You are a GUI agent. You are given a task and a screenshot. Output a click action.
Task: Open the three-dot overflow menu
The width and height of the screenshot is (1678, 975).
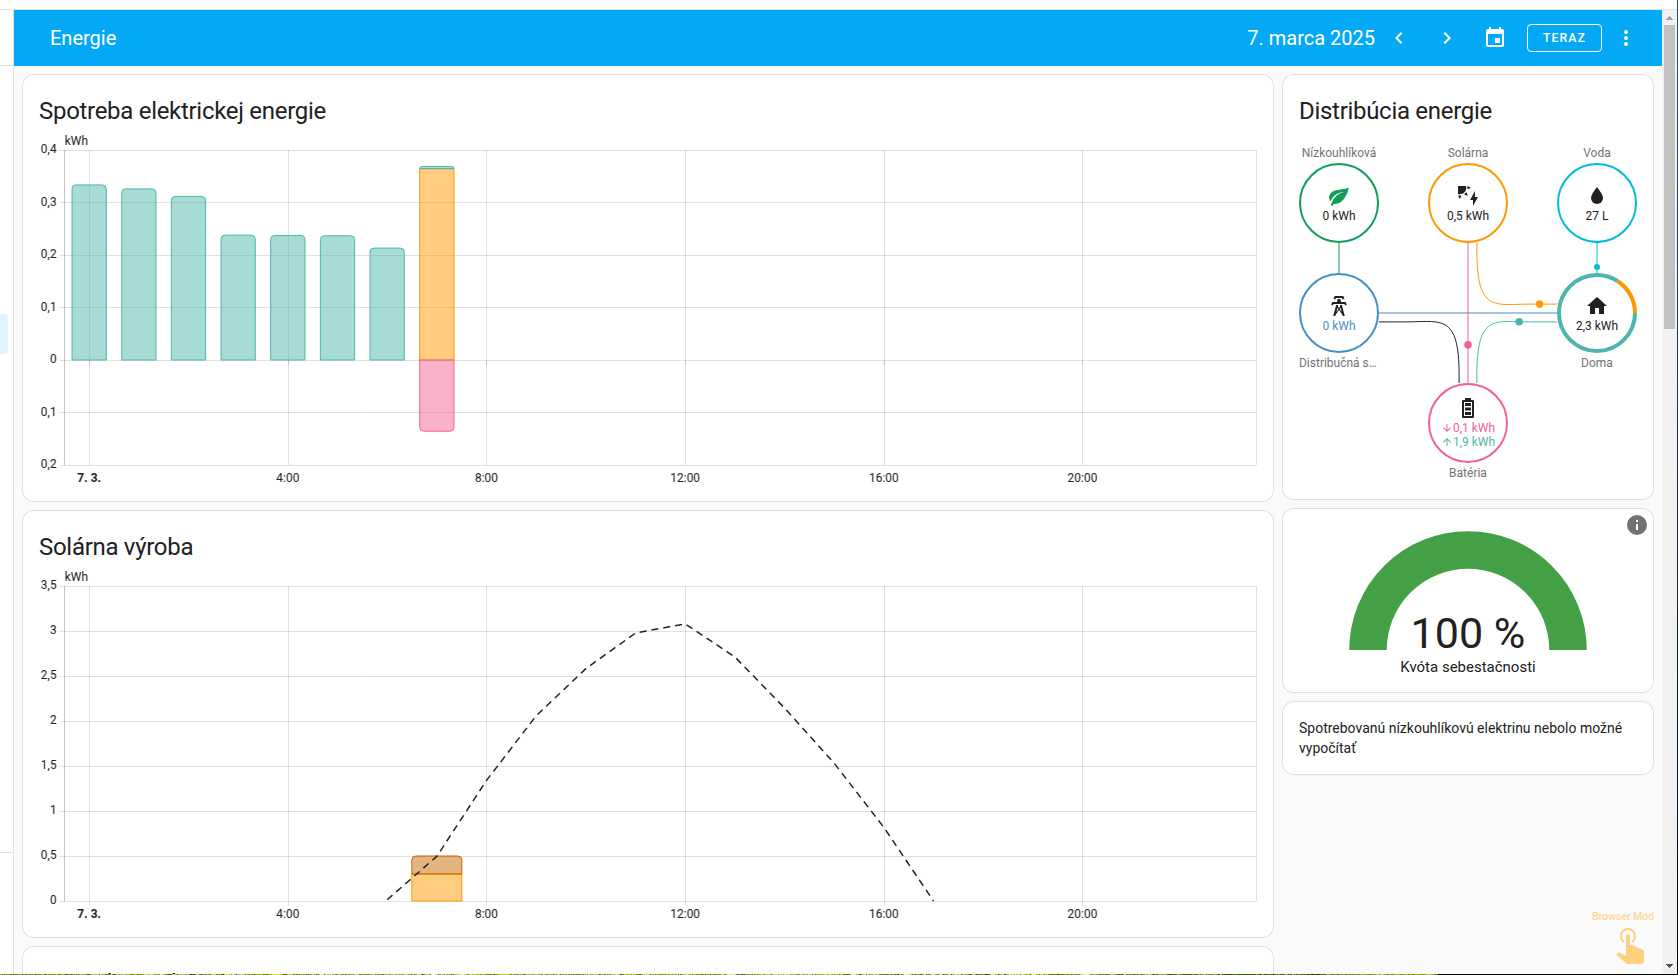pyautogui.click(x=1626, y=38)
